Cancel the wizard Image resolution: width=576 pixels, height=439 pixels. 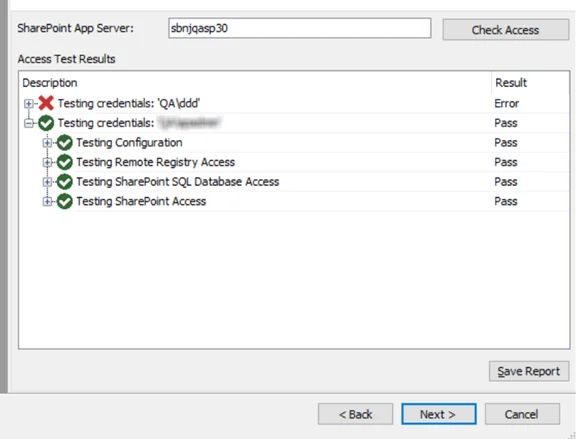click(x=522, y=414)
